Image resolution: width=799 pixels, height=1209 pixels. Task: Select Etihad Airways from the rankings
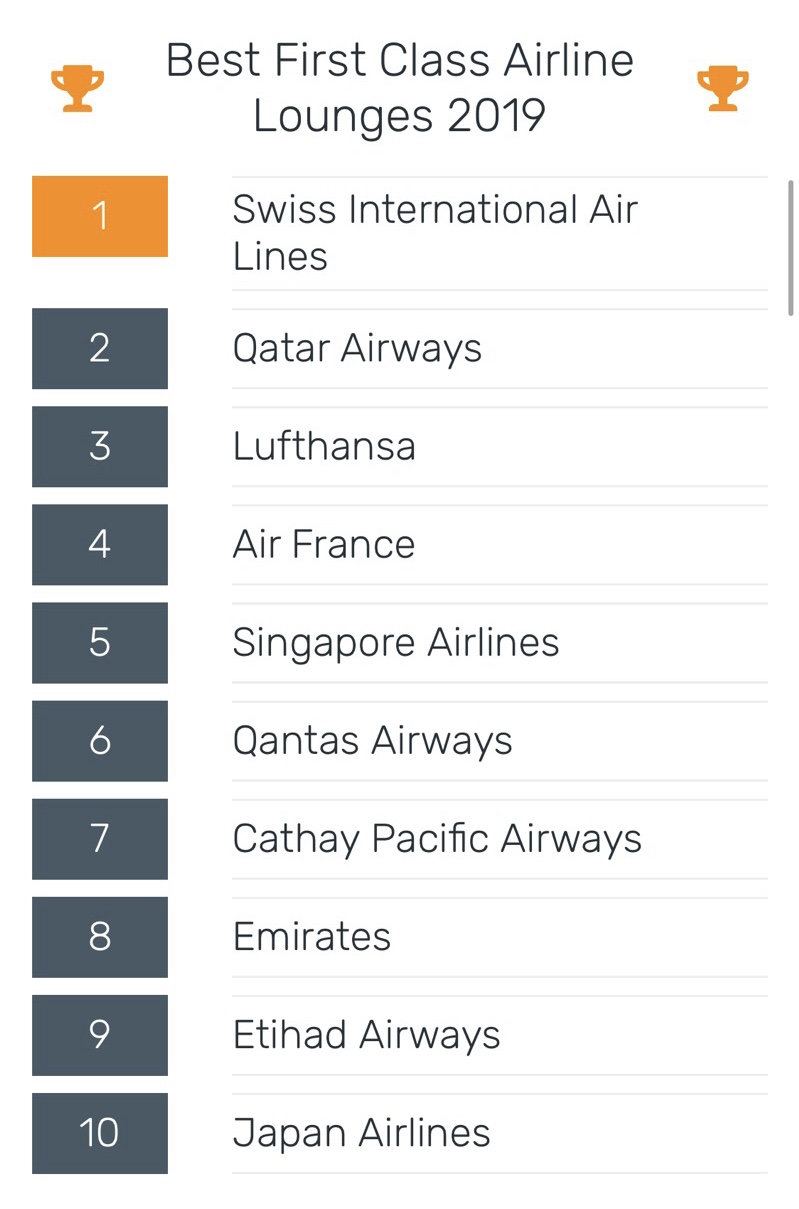coord(366,1034)
